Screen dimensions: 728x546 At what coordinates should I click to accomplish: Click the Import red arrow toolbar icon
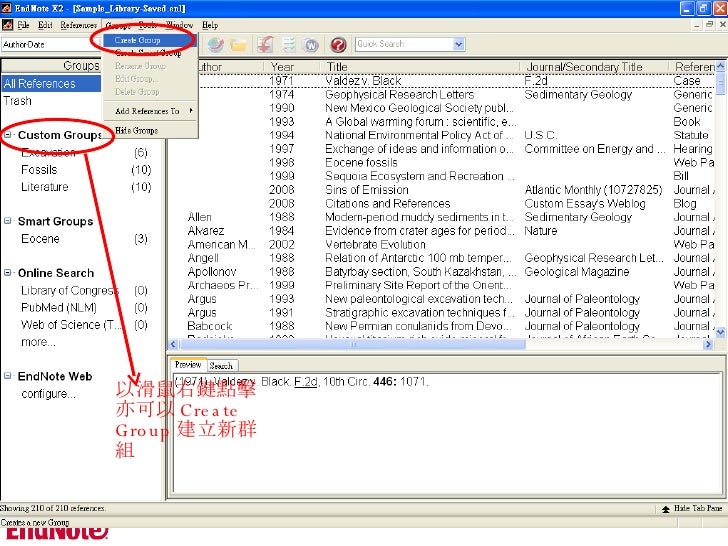266,45
